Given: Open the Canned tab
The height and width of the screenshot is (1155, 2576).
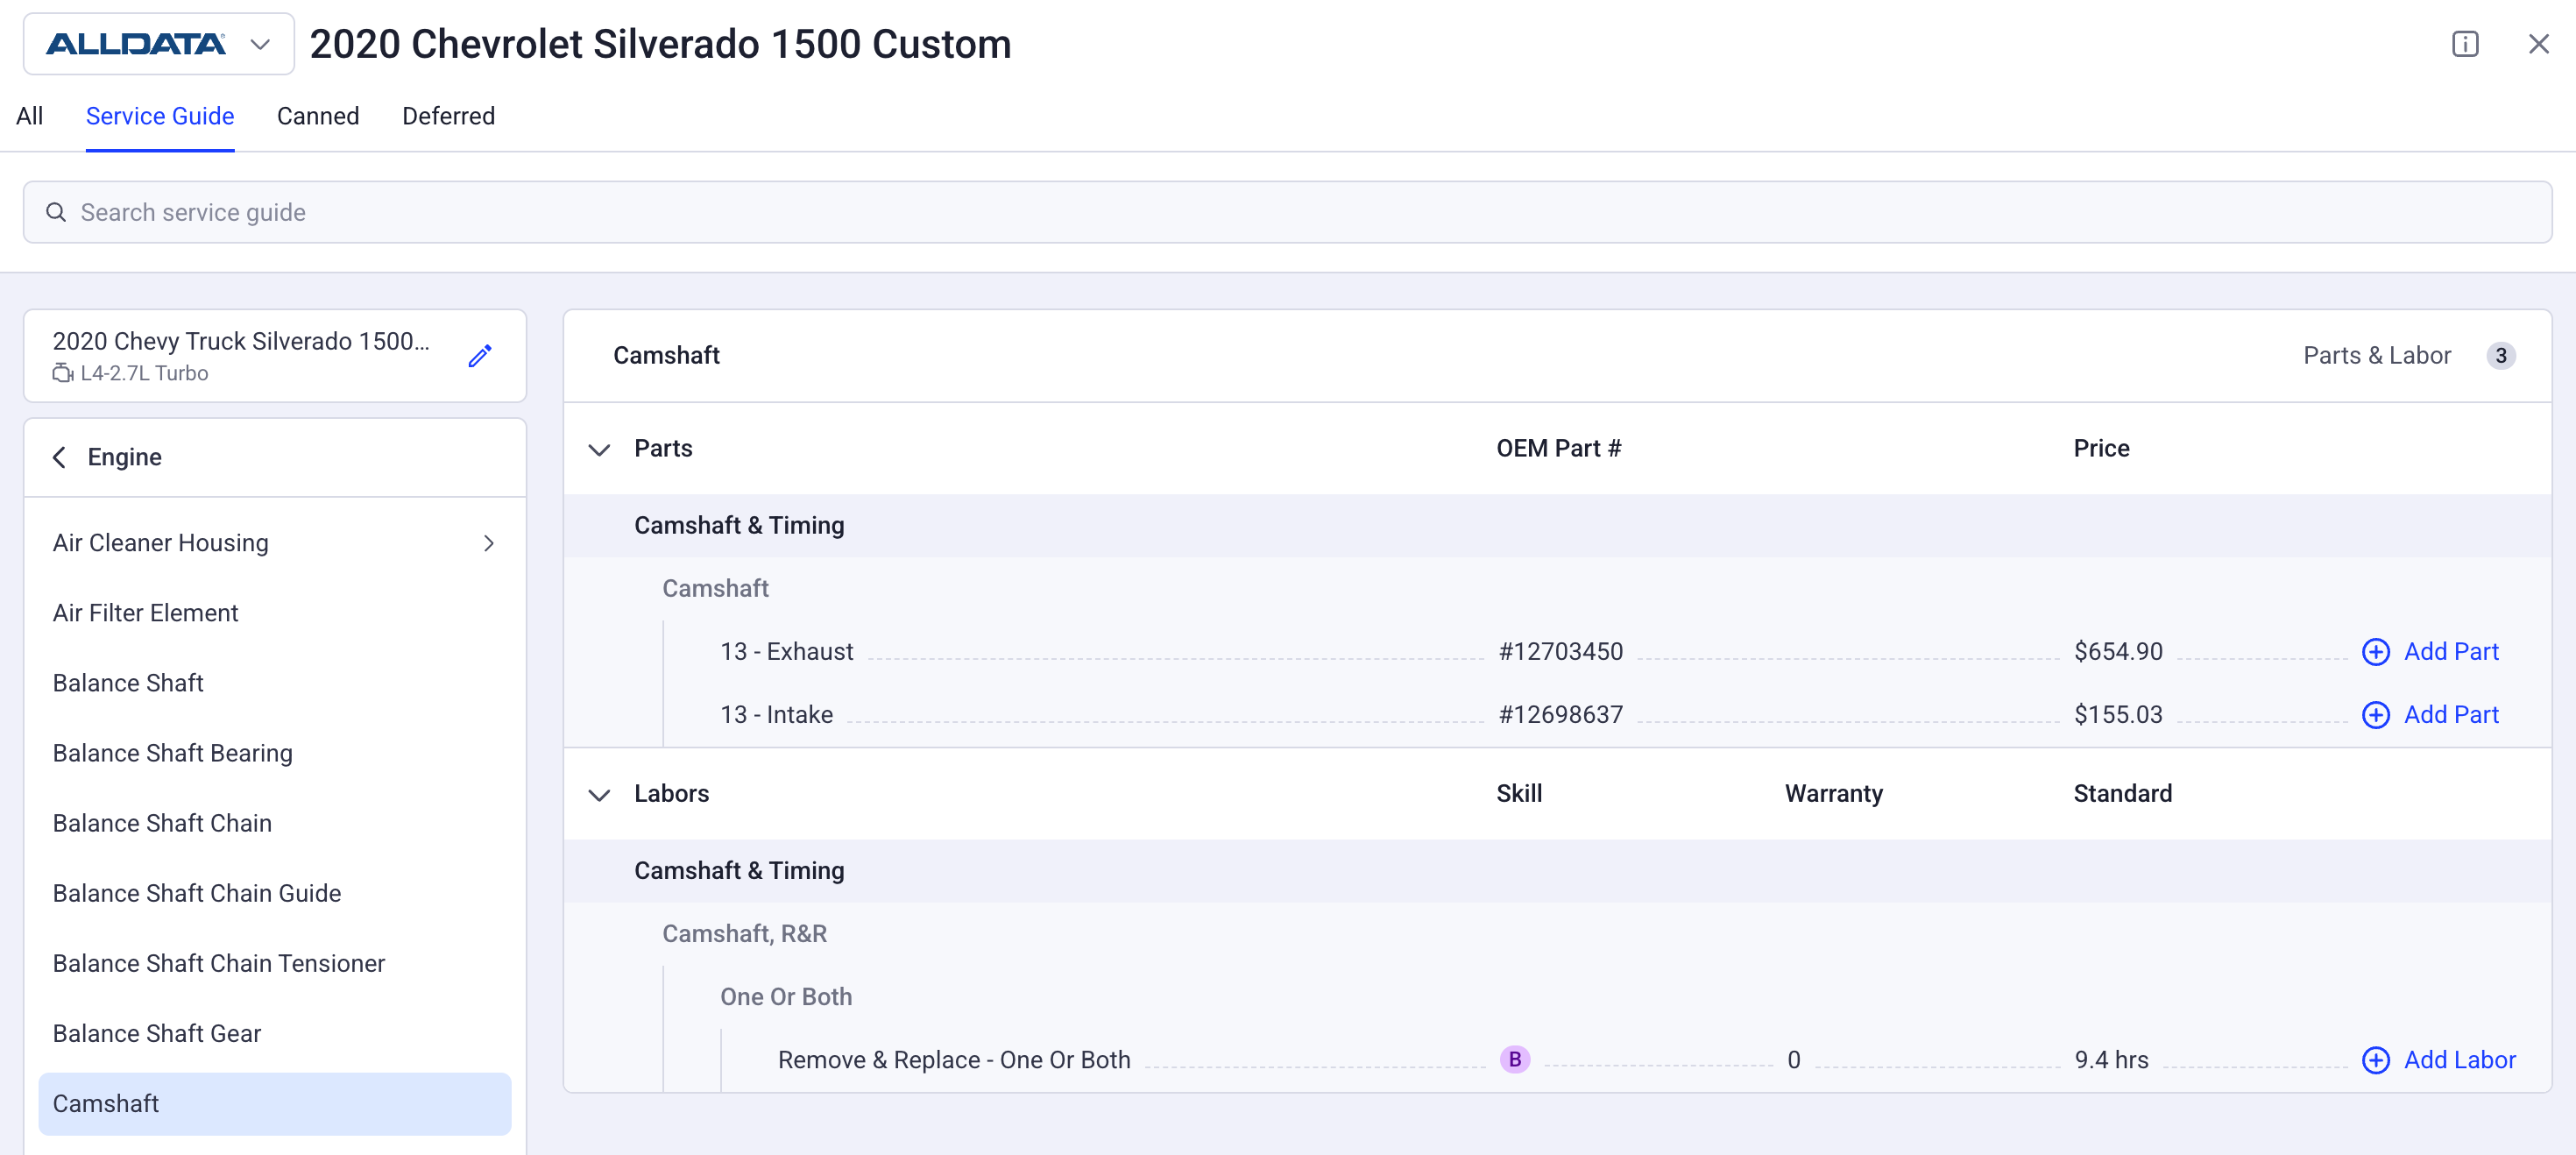Looking at the screenshot, I should (318, 116).
